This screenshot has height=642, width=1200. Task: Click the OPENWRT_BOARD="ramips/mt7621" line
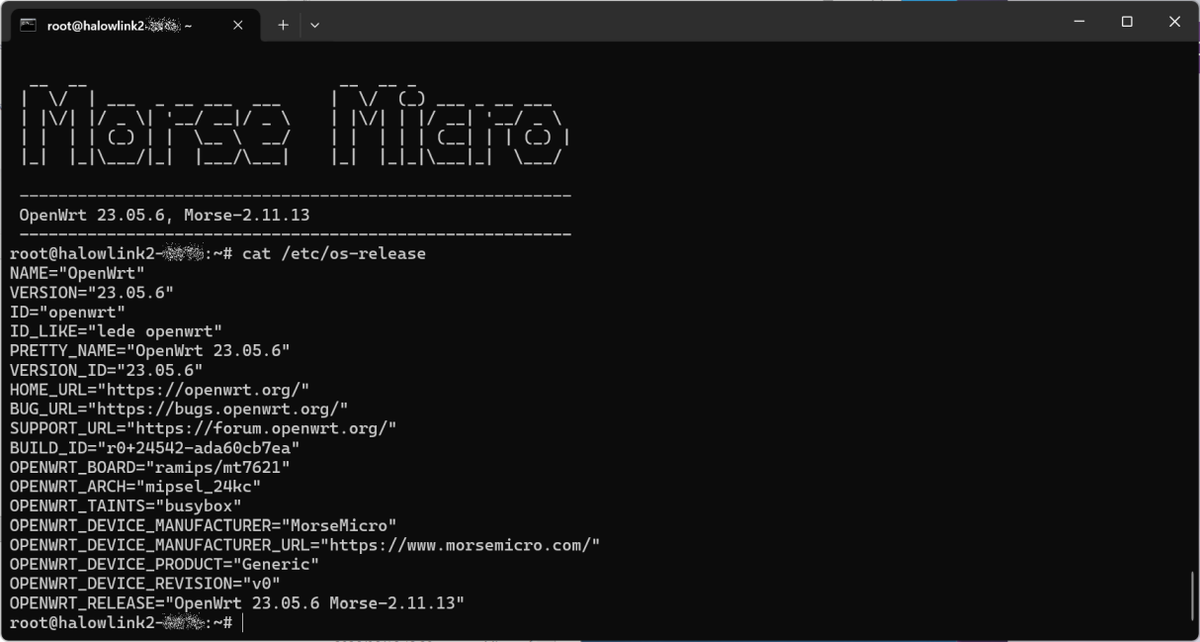coord(150,467)
